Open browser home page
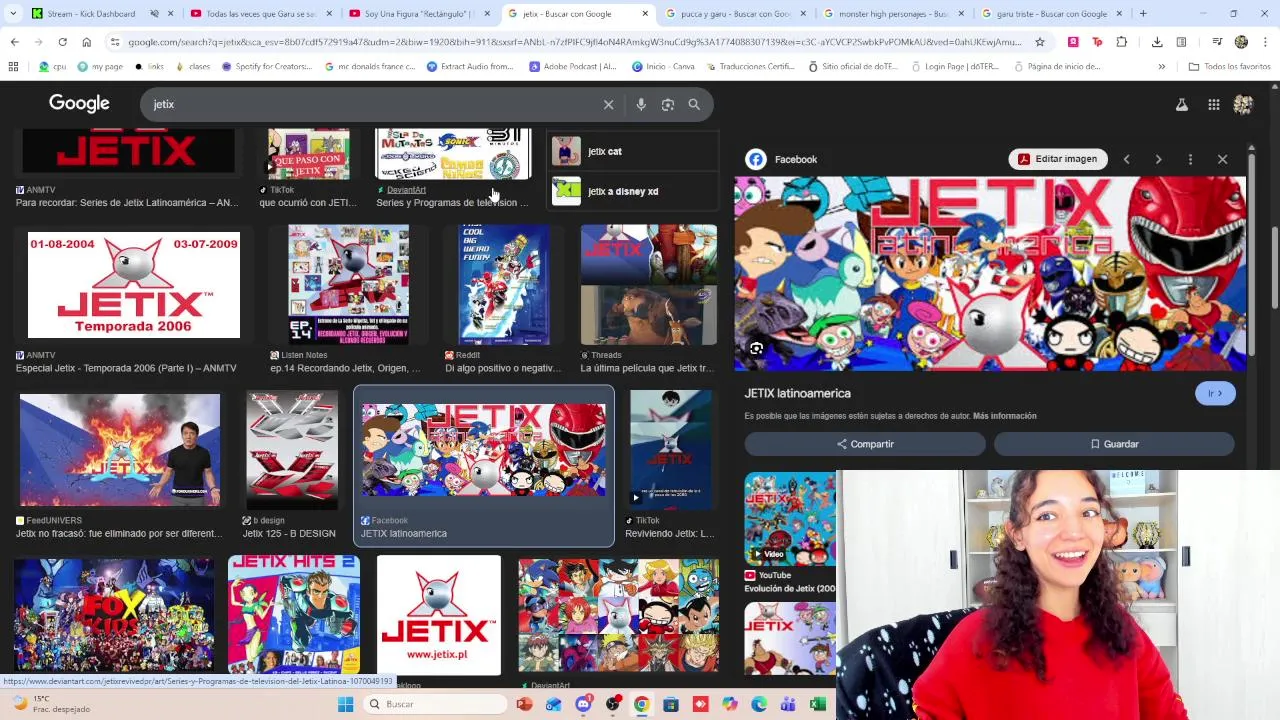 (87, 42)
